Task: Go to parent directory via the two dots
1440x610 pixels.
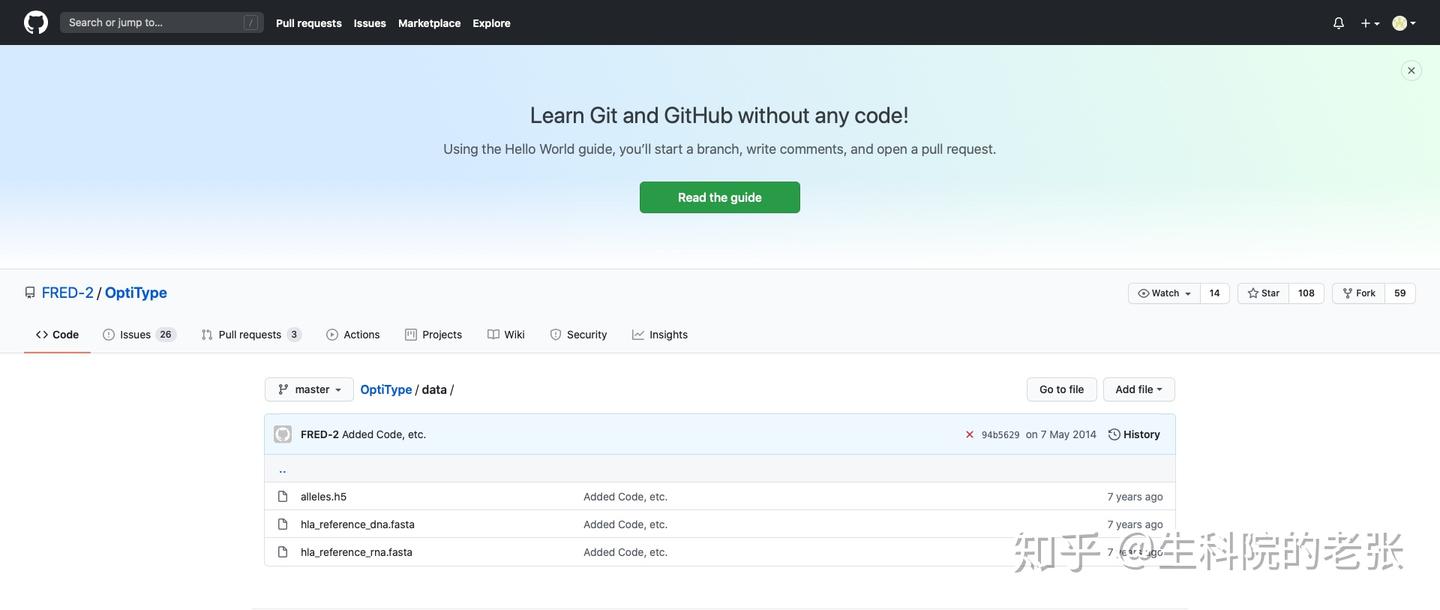Action: point(283,469)
